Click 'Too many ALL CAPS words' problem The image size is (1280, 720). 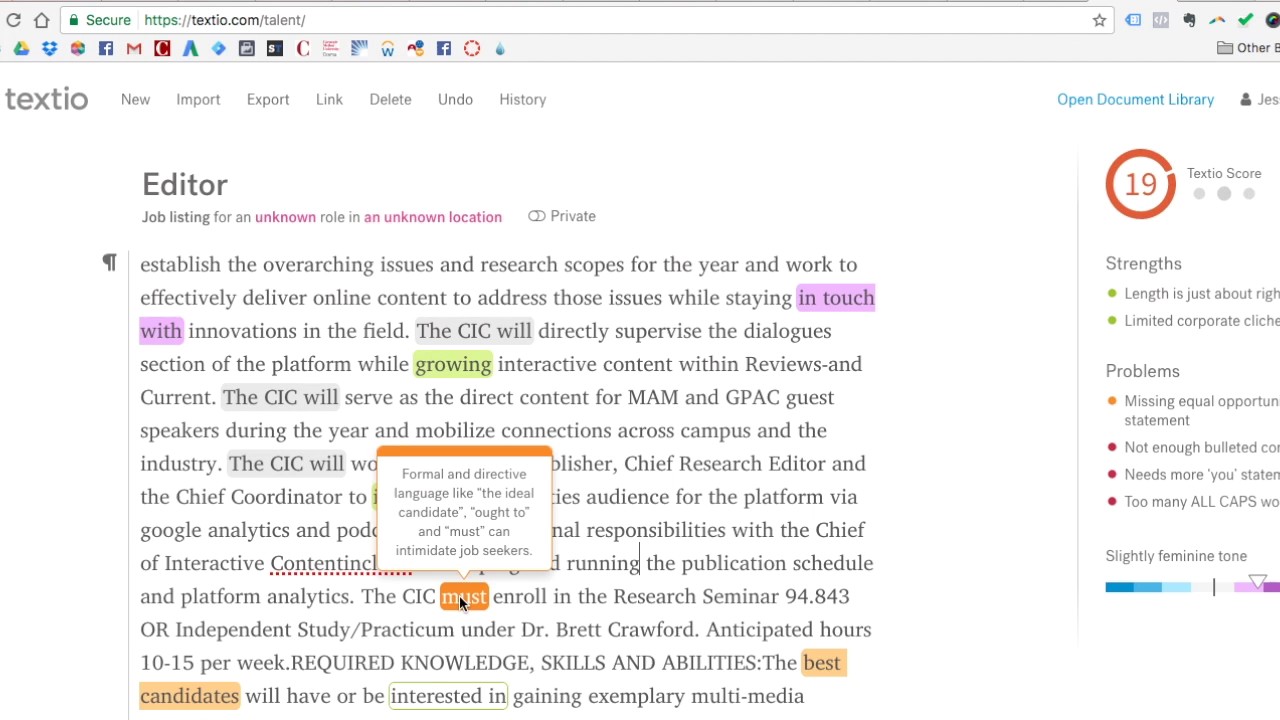point(1201,502)
